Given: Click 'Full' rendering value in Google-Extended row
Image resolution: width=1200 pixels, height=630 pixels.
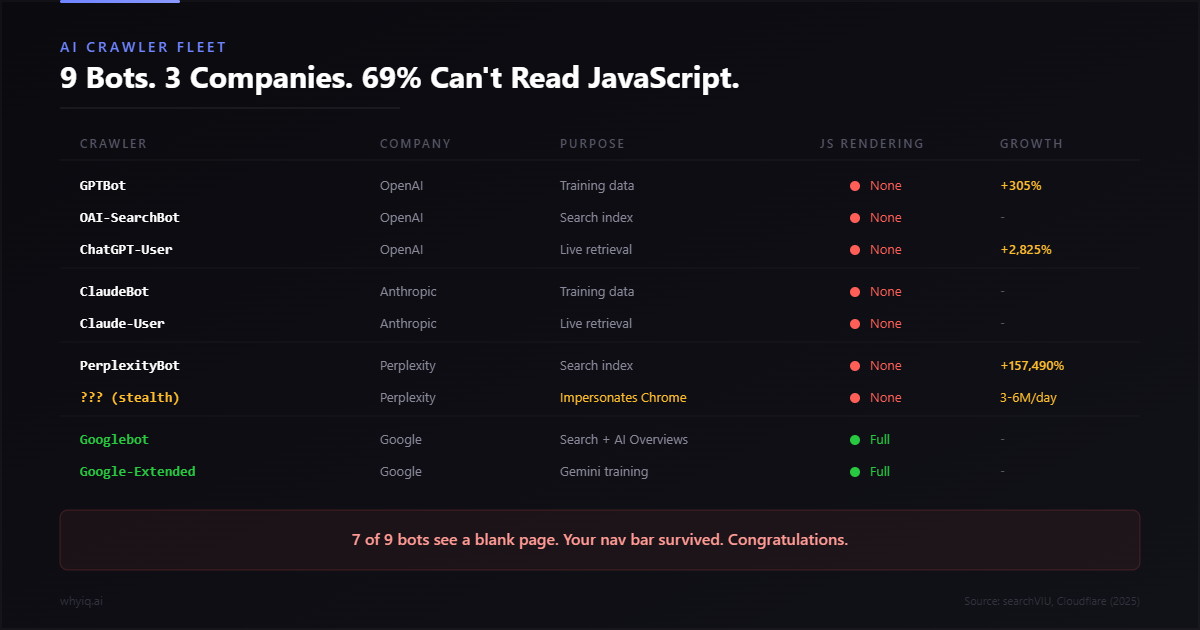Looking at the screenshot, I should click(880, 472).
